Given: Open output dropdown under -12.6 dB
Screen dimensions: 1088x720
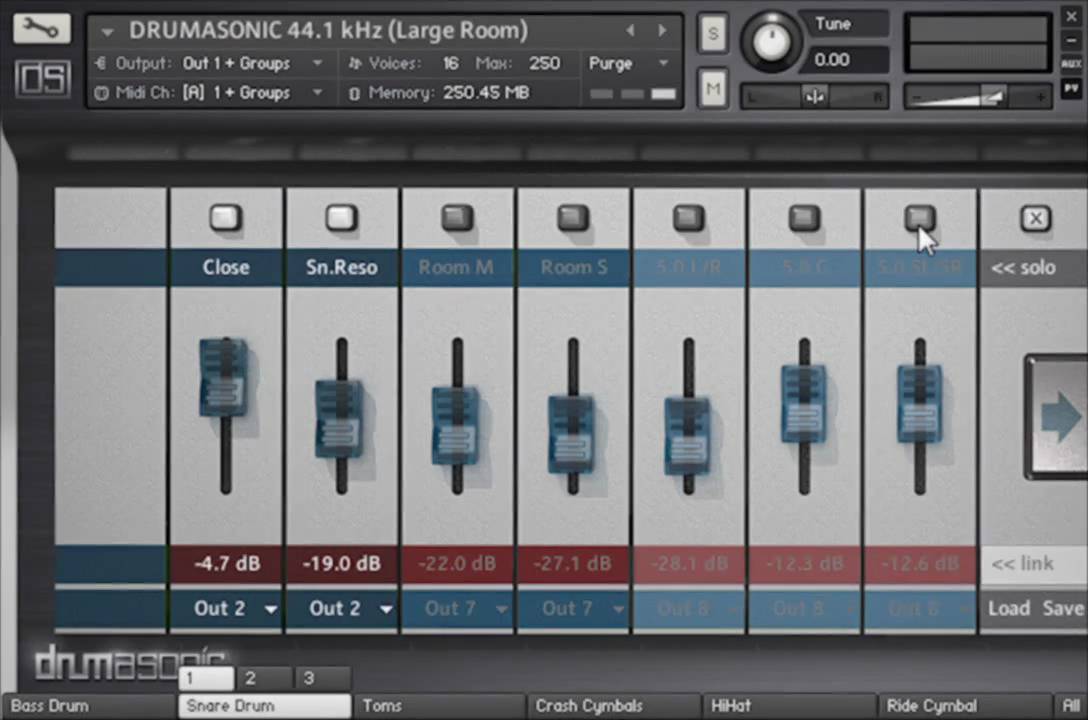Looking at the screenshot, I should tap(920, 609).
